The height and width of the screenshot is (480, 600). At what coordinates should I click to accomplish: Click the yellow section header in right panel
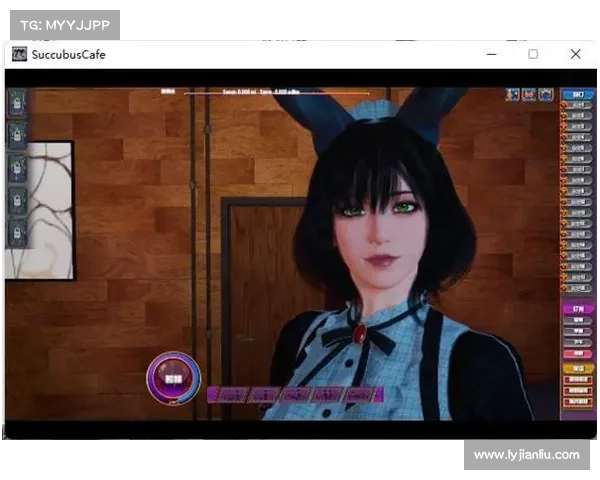coord(578,369)
